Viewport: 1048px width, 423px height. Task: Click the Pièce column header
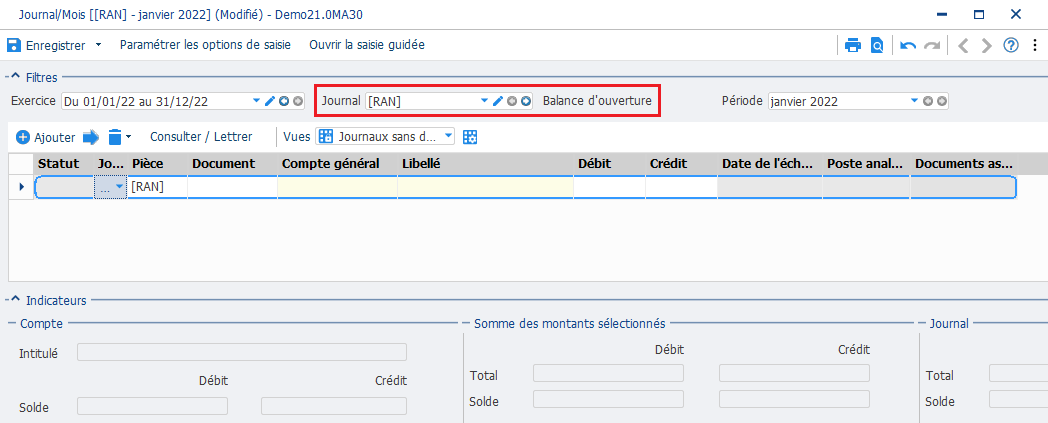[157, 164]
